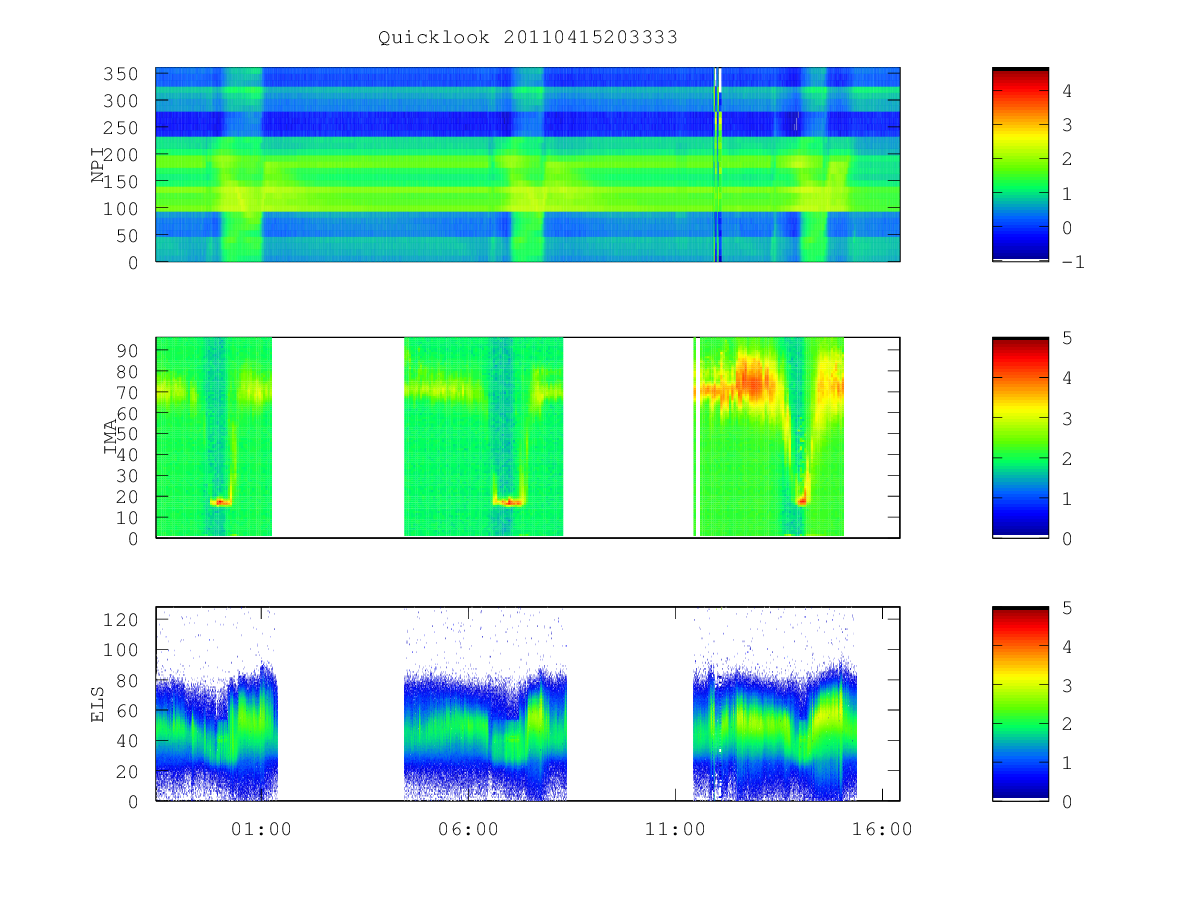
Task: Click the IMA axis label
Action: pyautogui.click(x=111, y=437)
